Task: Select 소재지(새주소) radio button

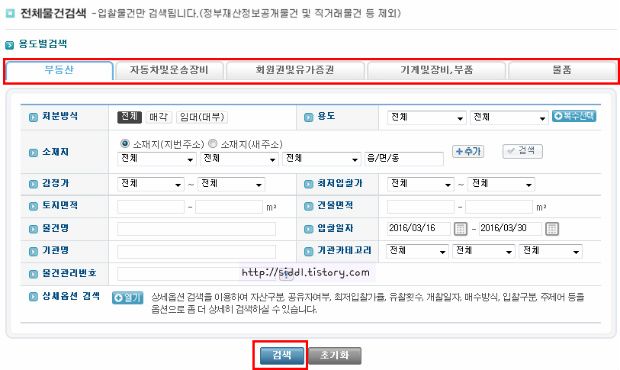Action: point(213,143)
